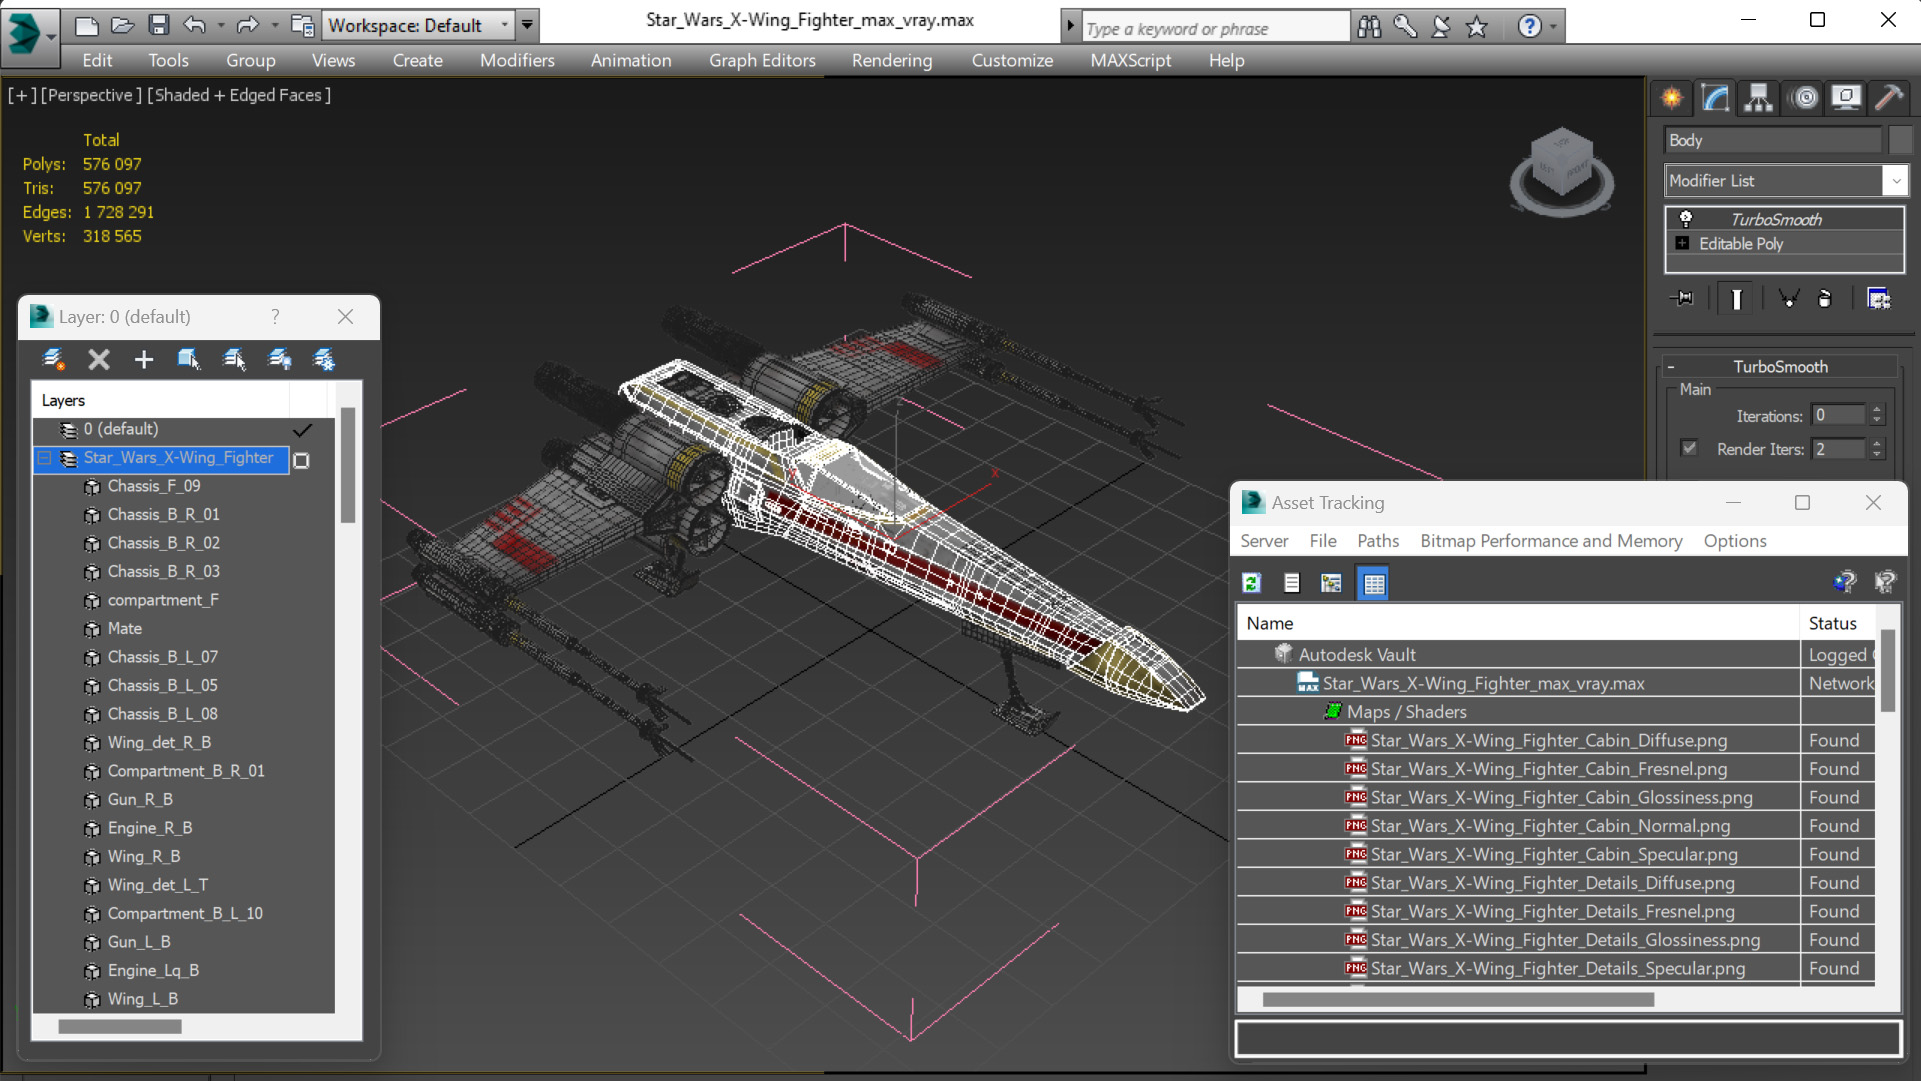
Task: Click Add Selection to Layer plus icon
Action: (143, 359)
